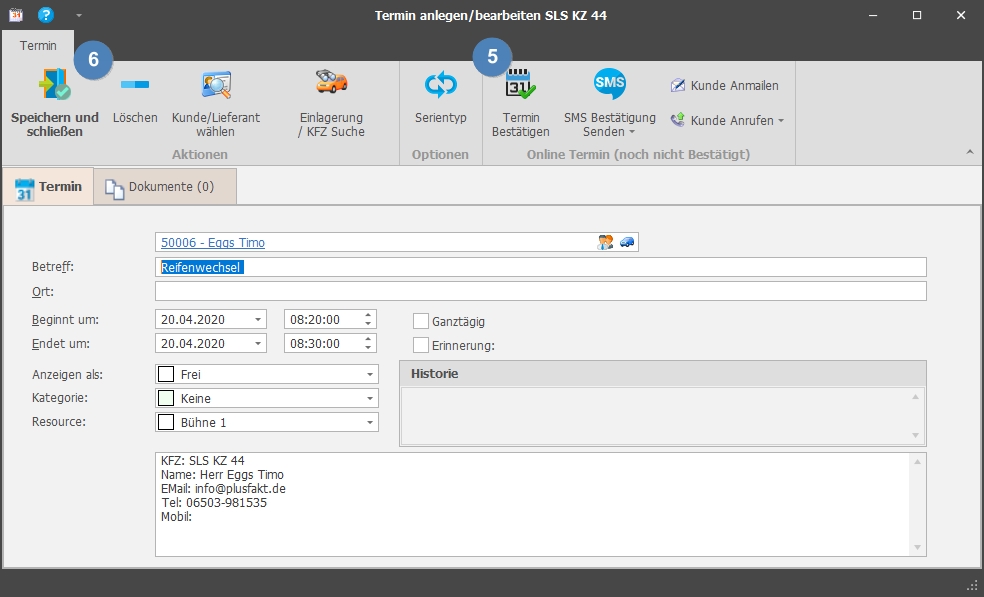Click notes scrollbar down arrow
The height and width of the screenshot is (597, 984).
pos(917,547)
